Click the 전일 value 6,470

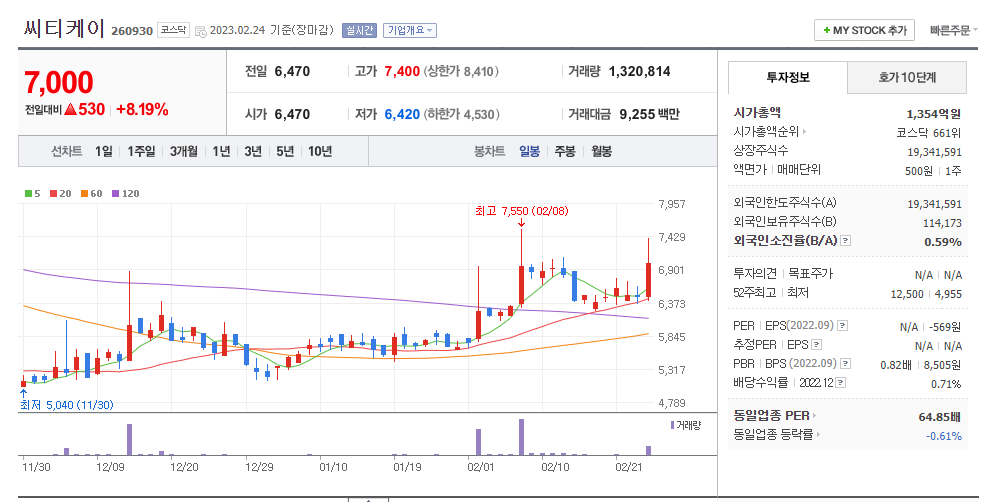click(292, 71)
